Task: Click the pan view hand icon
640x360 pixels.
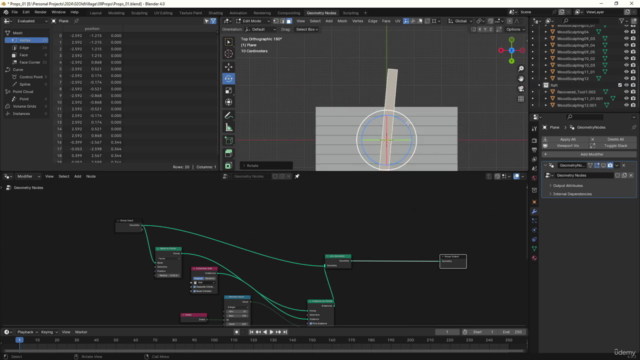Action: 521,78
